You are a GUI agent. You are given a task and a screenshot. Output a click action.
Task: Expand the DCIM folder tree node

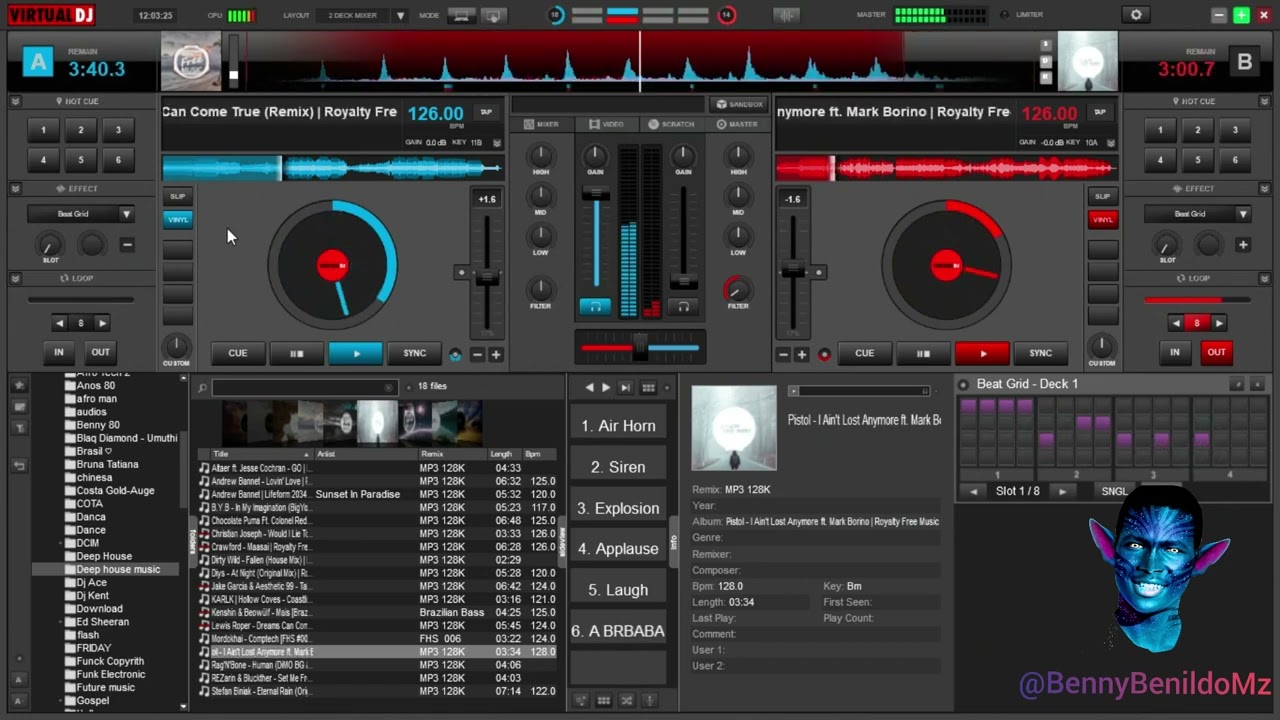61,543
